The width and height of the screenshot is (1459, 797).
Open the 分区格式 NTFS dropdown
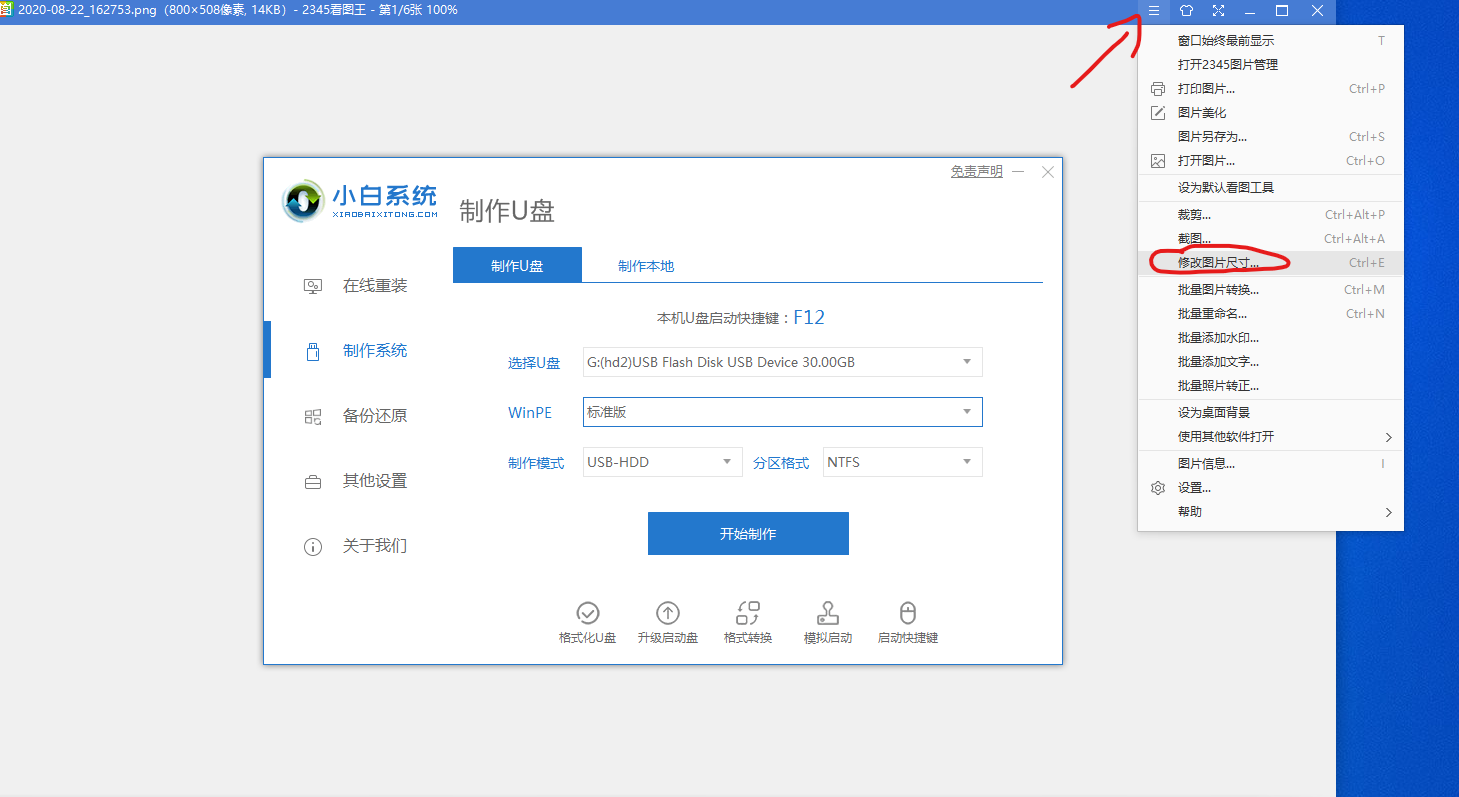[966, 462]
